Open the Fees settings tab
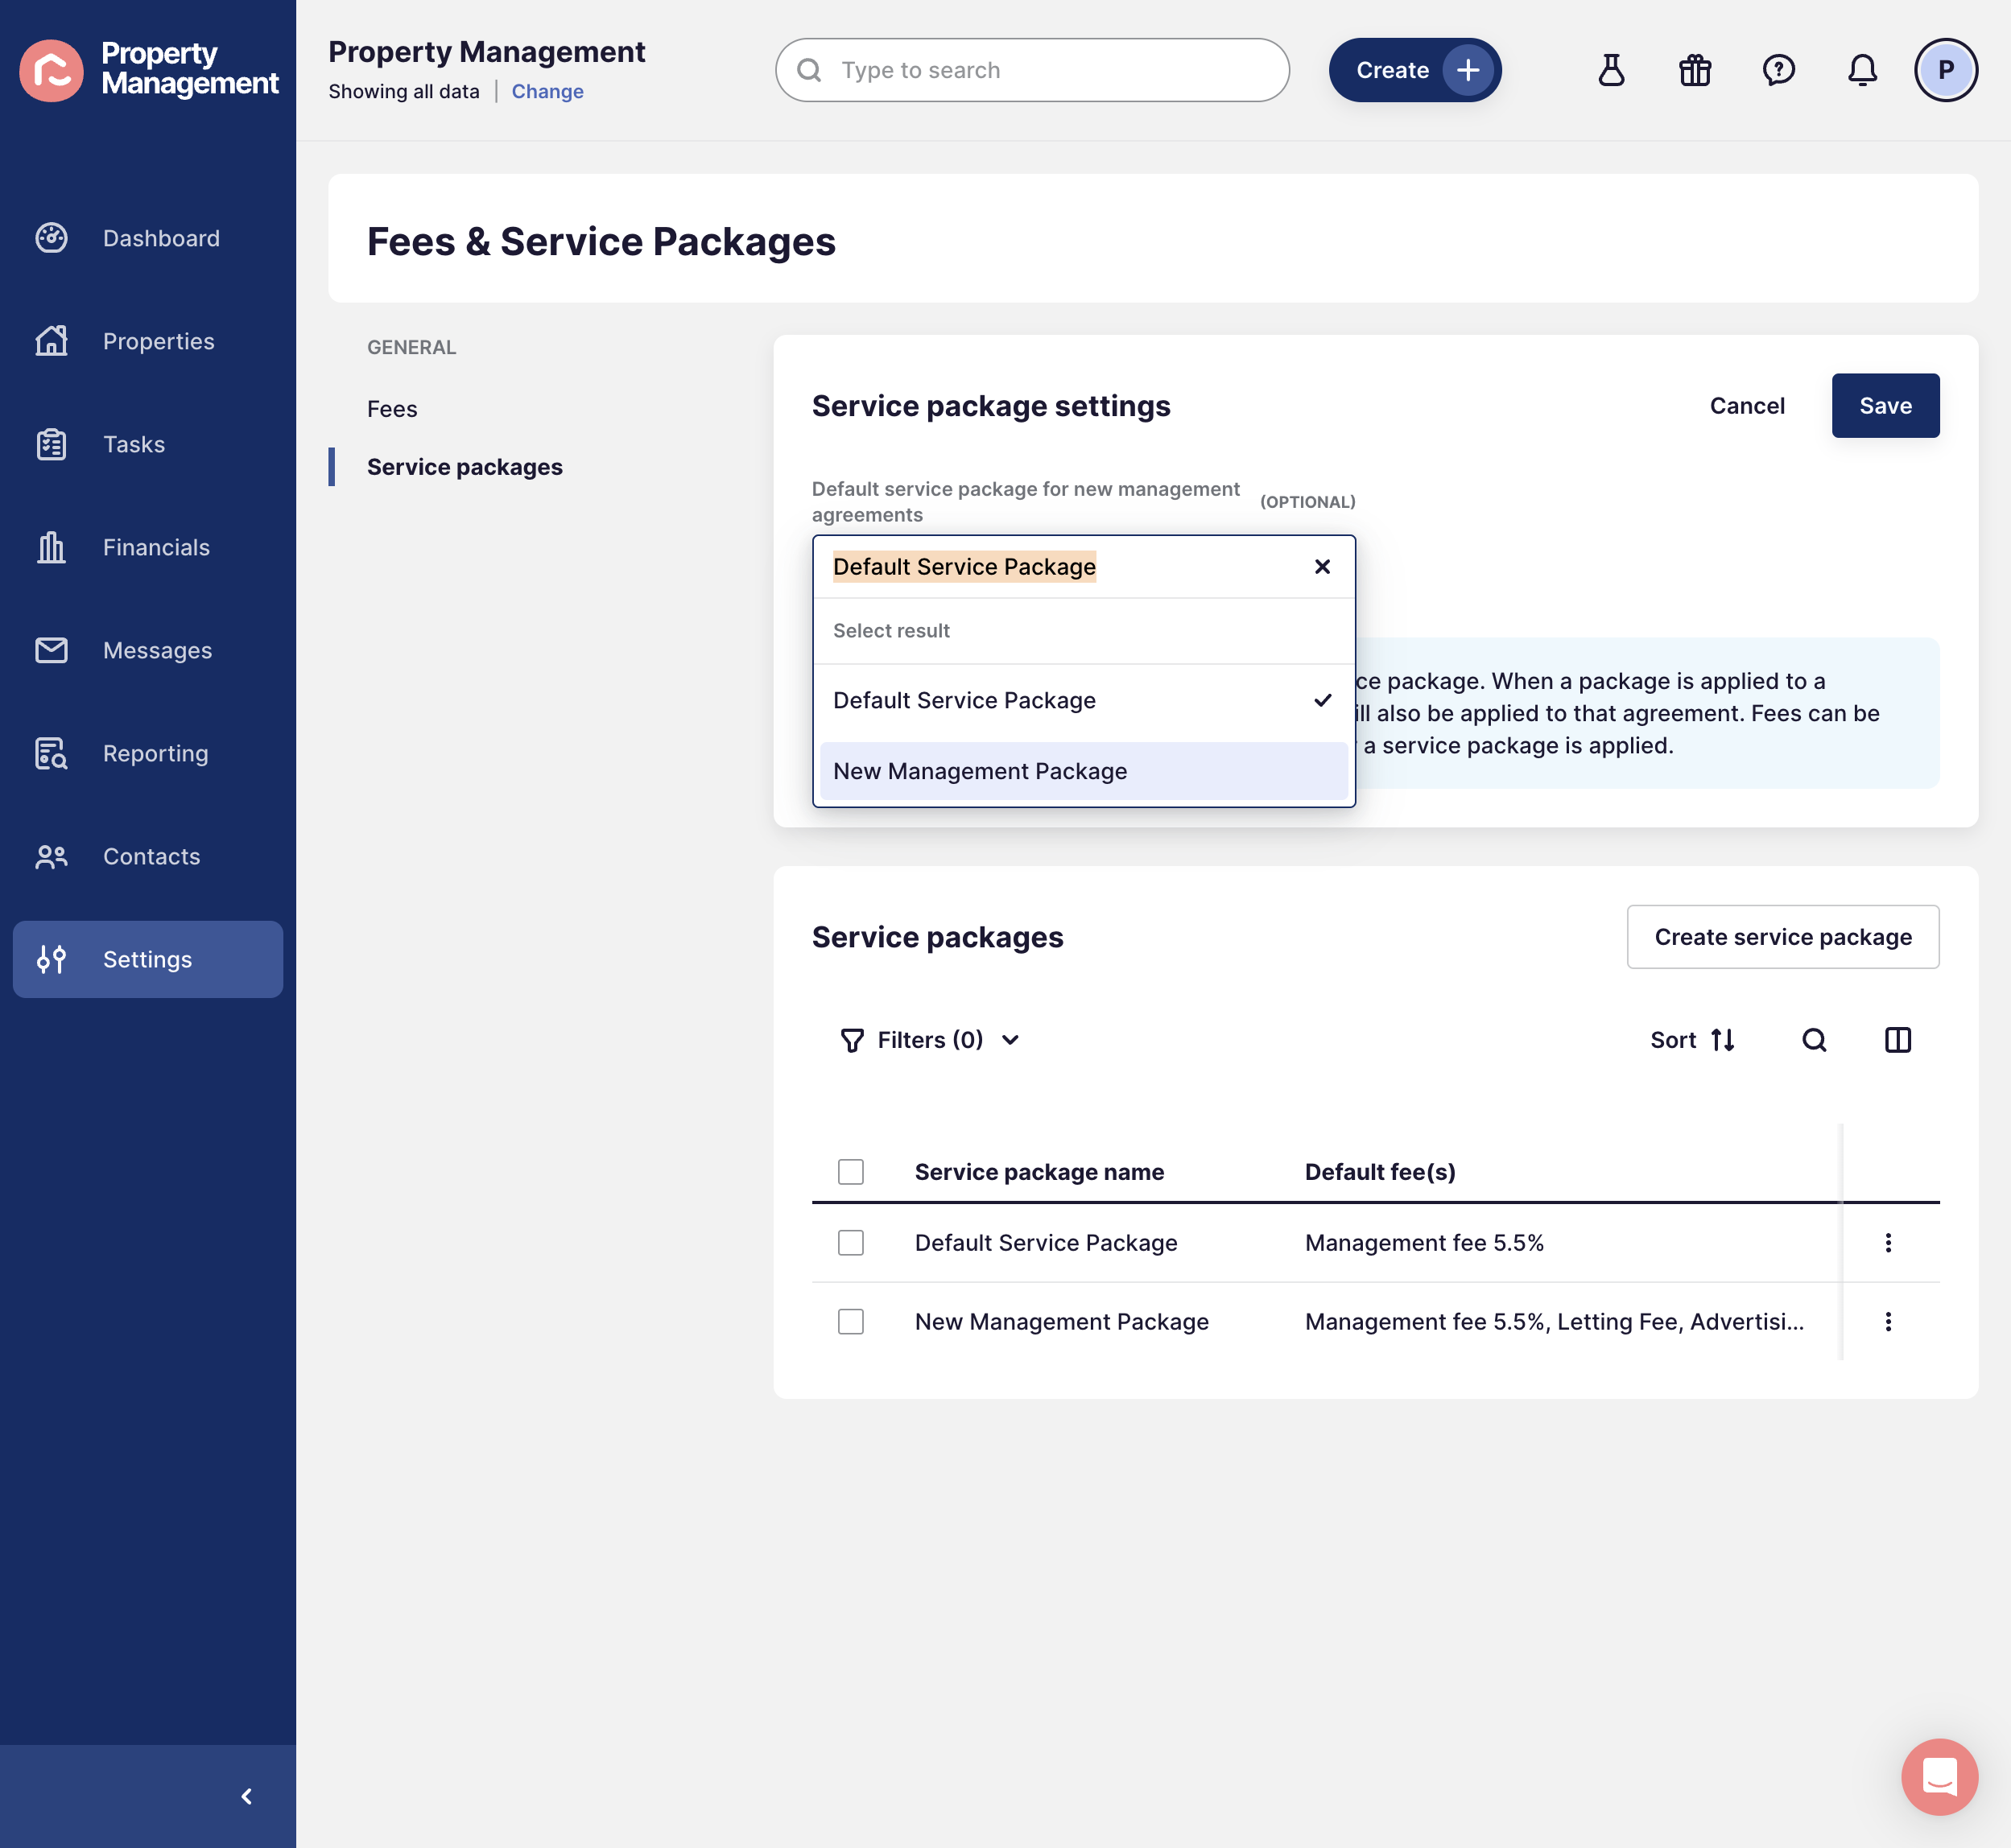 coord(392,409)
